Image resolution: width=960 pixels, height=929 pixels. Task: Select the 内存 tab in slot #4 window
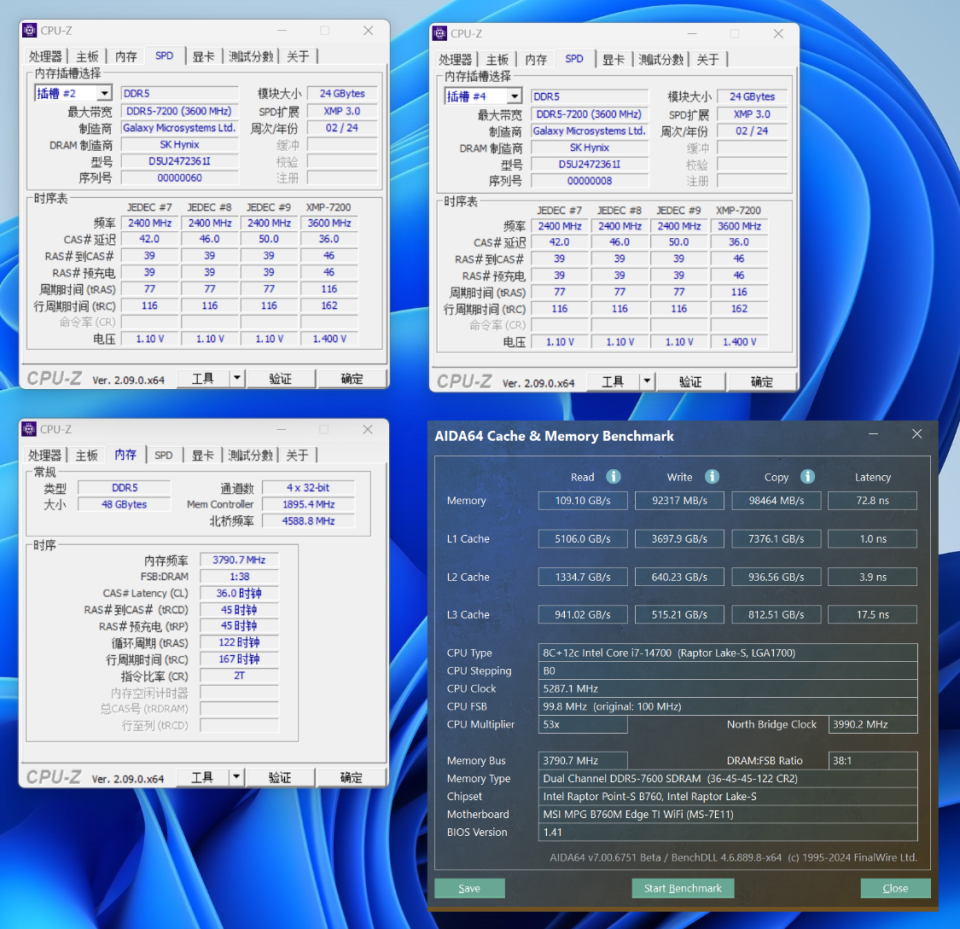(x=536, y=59)
